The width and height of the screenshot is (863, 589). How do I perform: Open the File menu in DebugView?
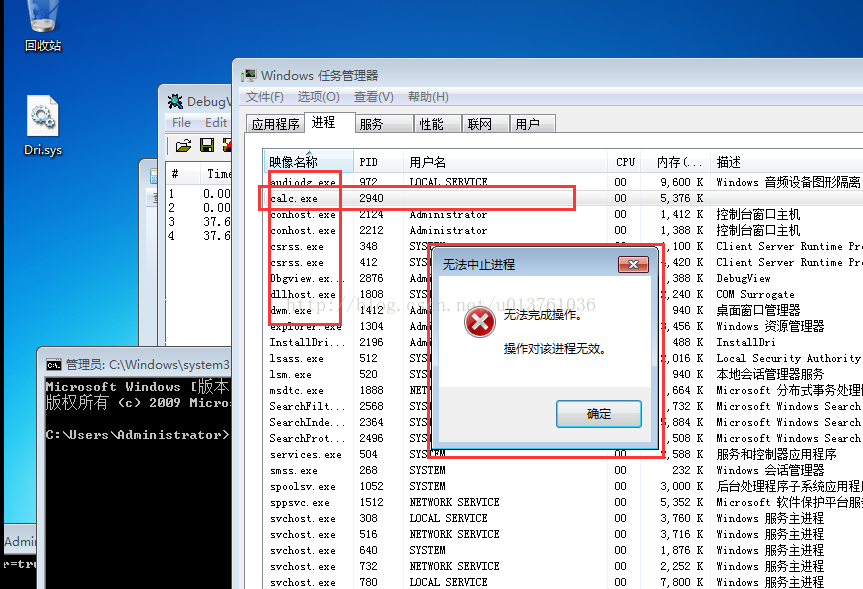tap(181, 123)
